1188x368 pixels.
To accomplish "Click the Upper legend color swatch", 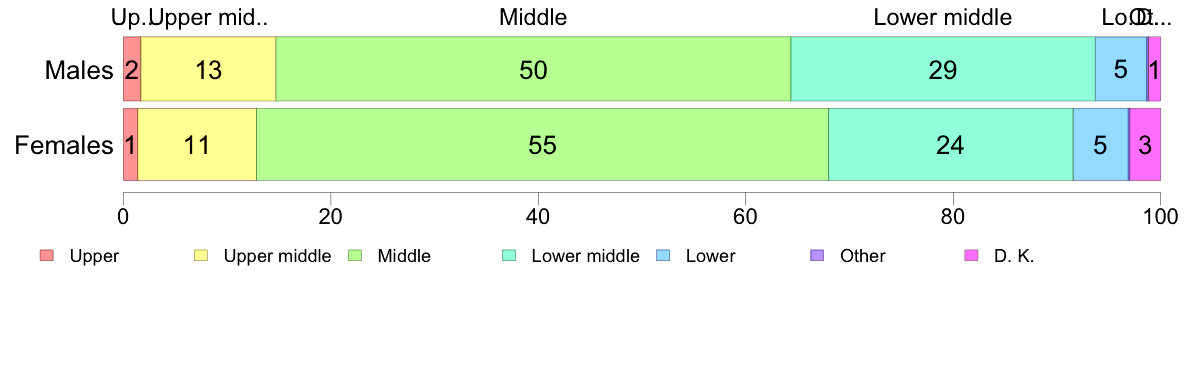I will pos(46,256).
